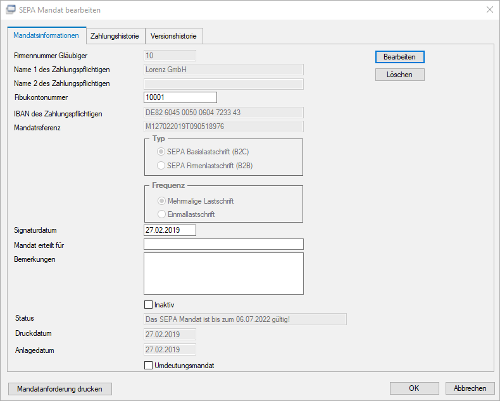This screenshot has height=401, width=500.
Task: Confirm the dialog with OK
Action: tap(414, 388)
